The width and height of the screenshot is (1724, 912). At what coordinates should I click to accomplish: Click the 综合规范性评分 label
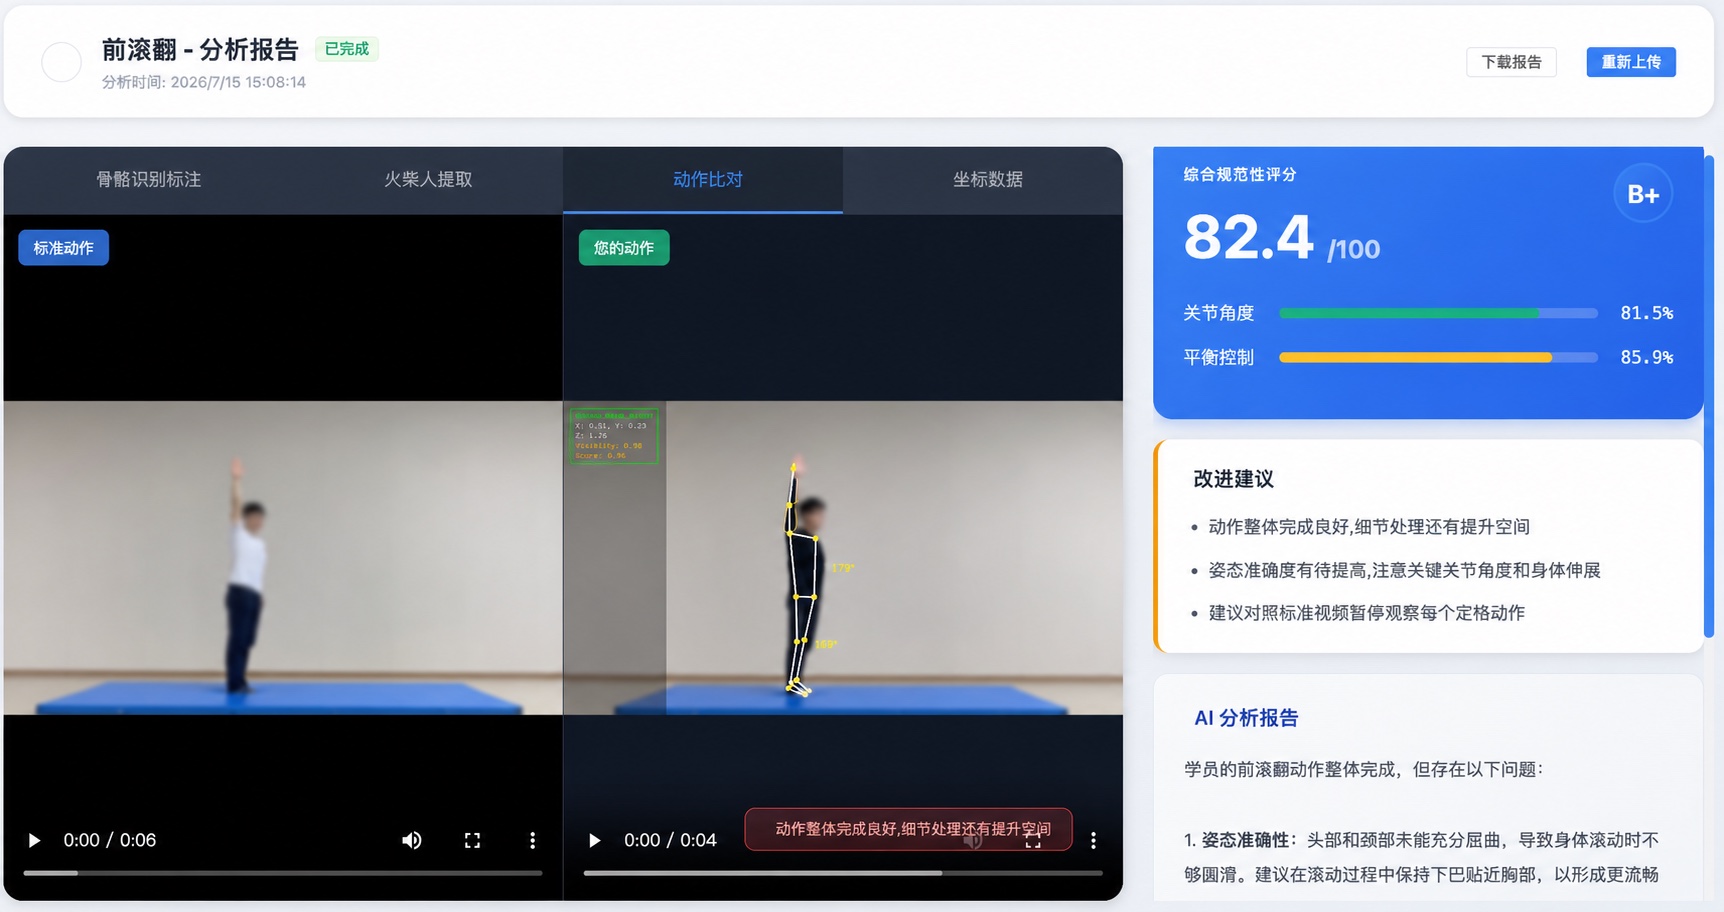coord(1240,174)
